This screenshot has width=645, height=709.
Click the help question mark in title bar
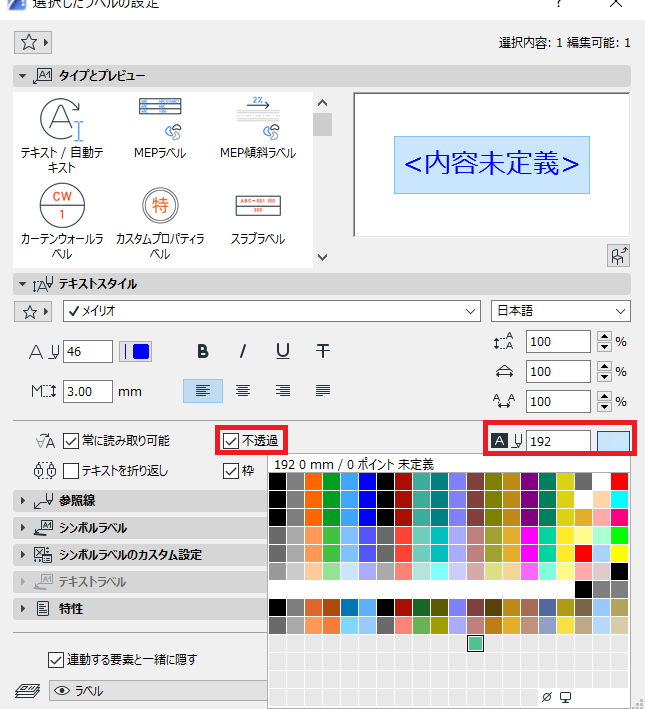point(559,4)
